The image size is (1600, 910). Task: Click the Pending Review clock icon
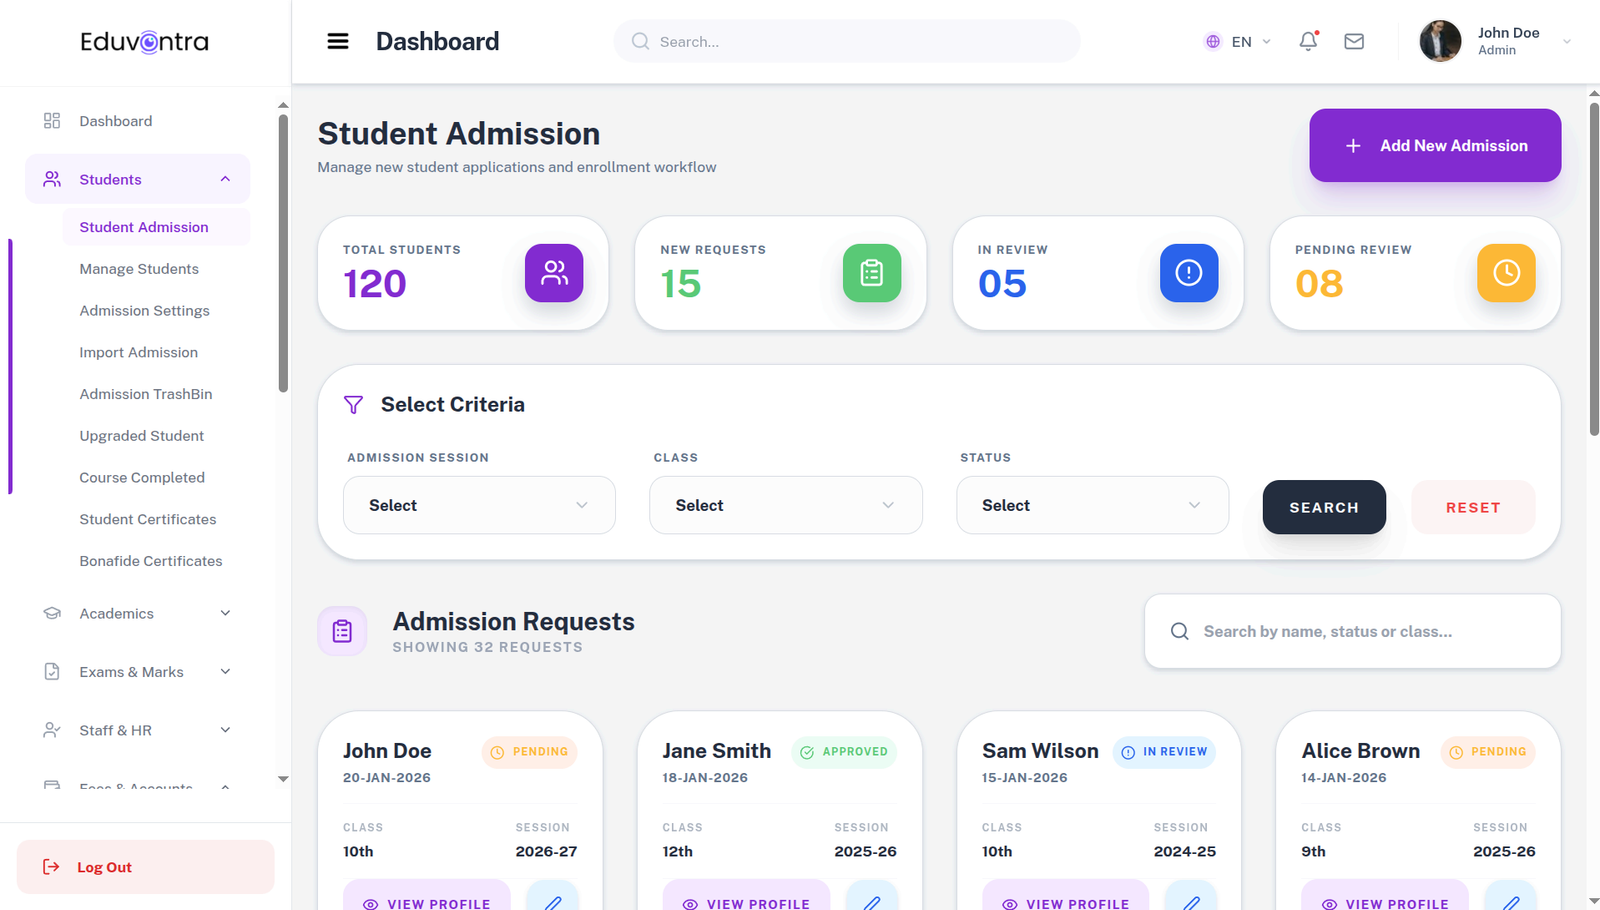click(1506, 273)
